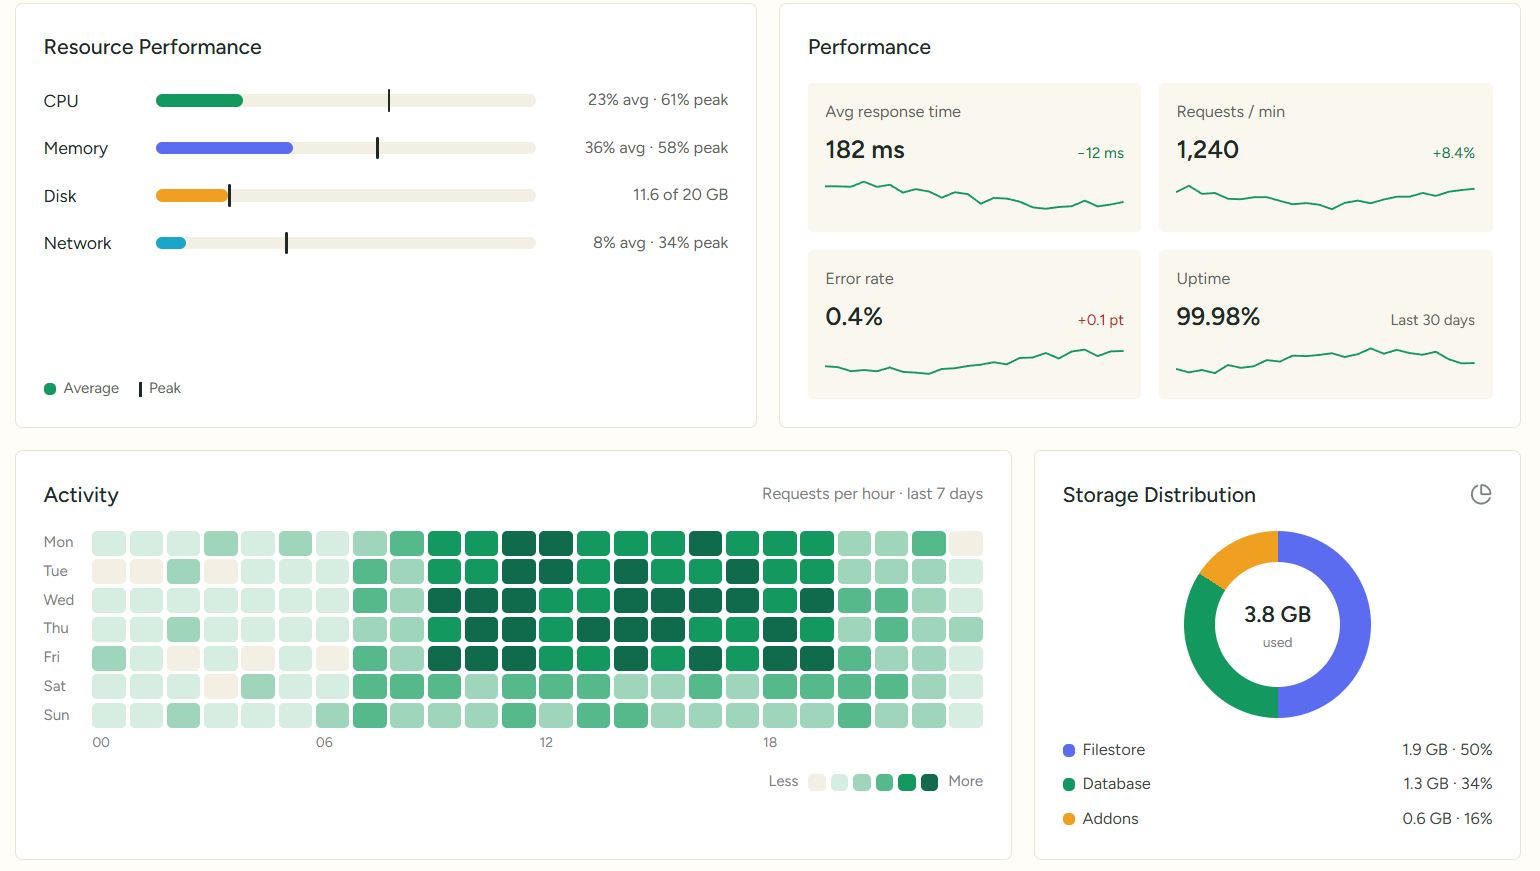Screen dimensions: 1540x871
Task: Click the '12' hour axis label
Action: pyautogui.click(x=546, y=742)
